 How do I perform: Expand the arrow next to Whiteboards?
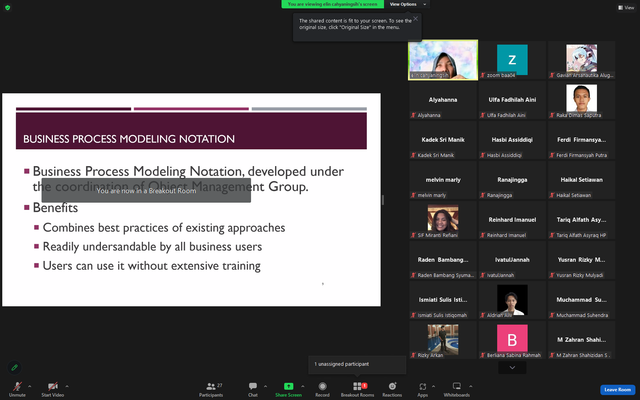[x=471, y=386]
